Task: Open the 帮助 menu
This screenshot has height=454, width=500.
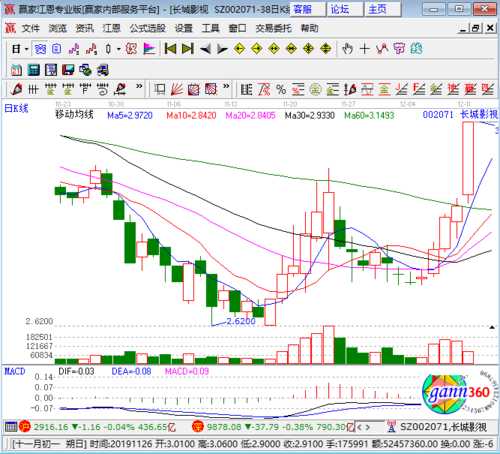Action: (310, 29)
